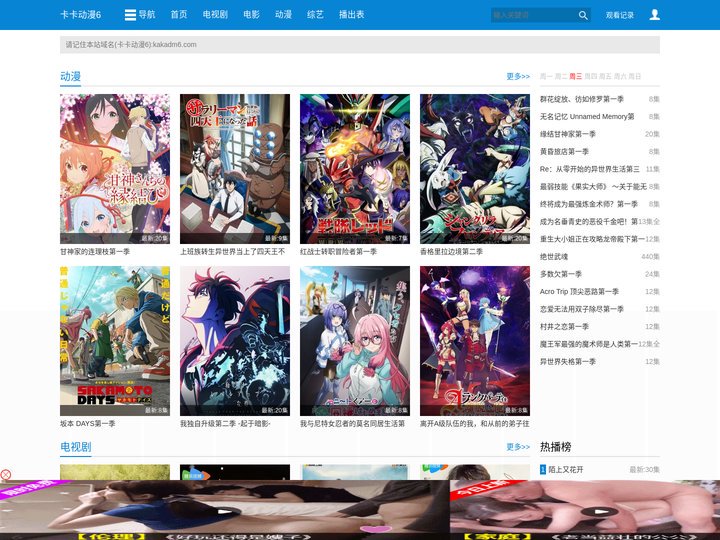Open 终将成为最强炼金术师 in schedule list

[x=589, y=204]
